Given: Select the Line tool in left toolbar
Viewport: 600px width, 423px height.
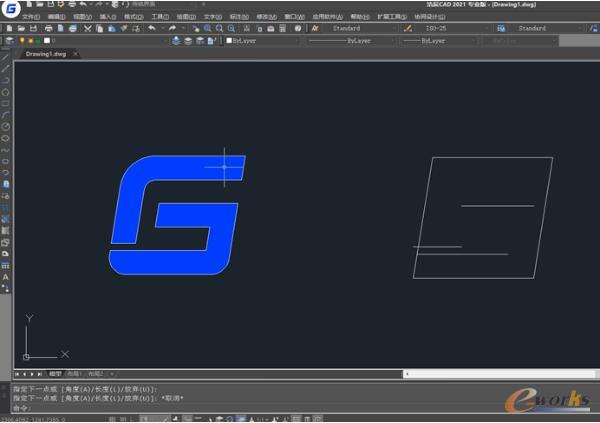Looking at the screenshot, I should [5, 57].
